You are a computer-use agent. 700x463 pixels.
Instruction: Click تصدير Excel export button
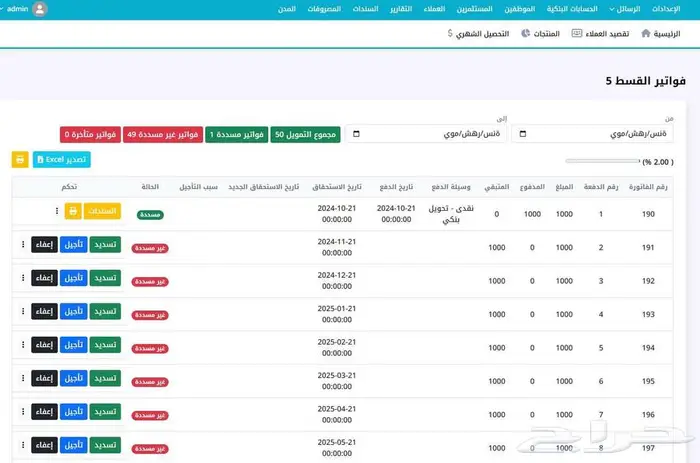pyautogui.click(x=62, y=159)
